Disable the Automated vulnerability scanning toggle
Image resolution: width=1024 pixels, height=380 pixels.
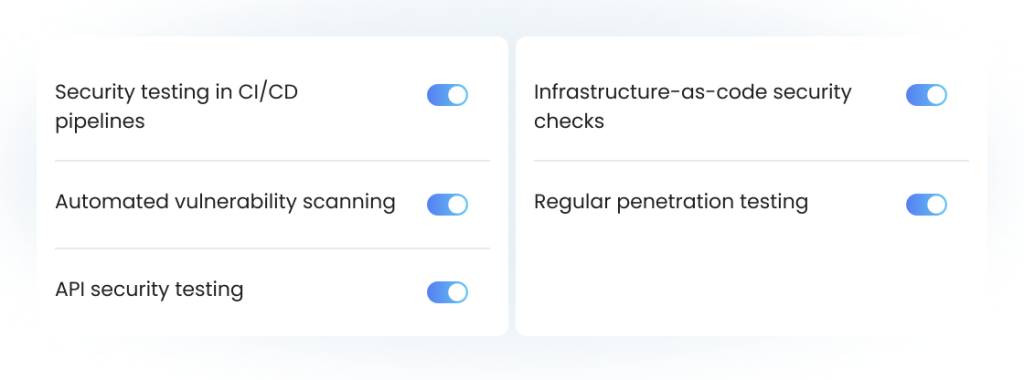tap(447, 204)
